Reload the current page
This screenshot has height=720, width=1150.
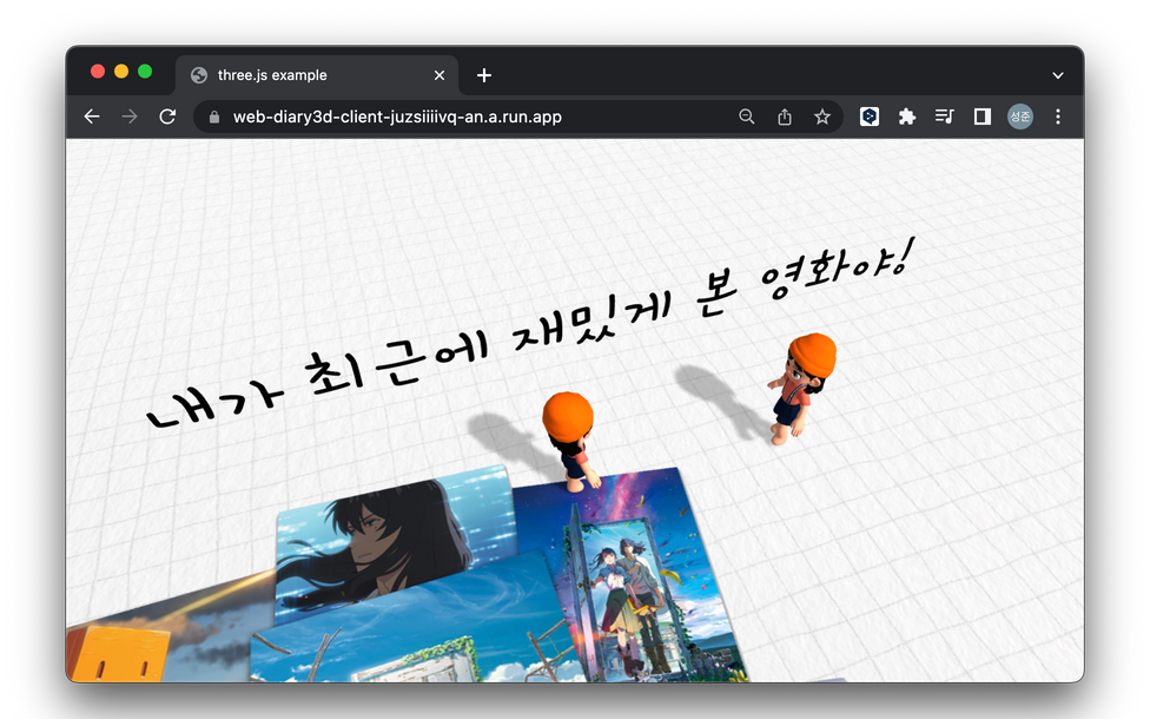coord(167,117)
